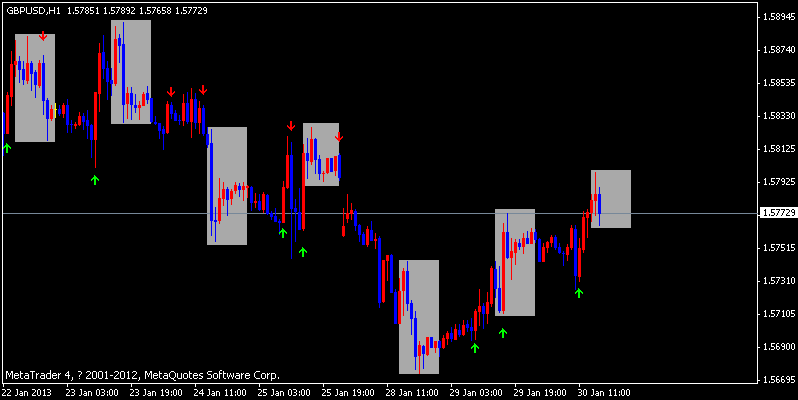Screen dimensions: 798x400
Task: Click the 1.57310 price axis value
Action: pyautogui.click(x=779, y=281)
